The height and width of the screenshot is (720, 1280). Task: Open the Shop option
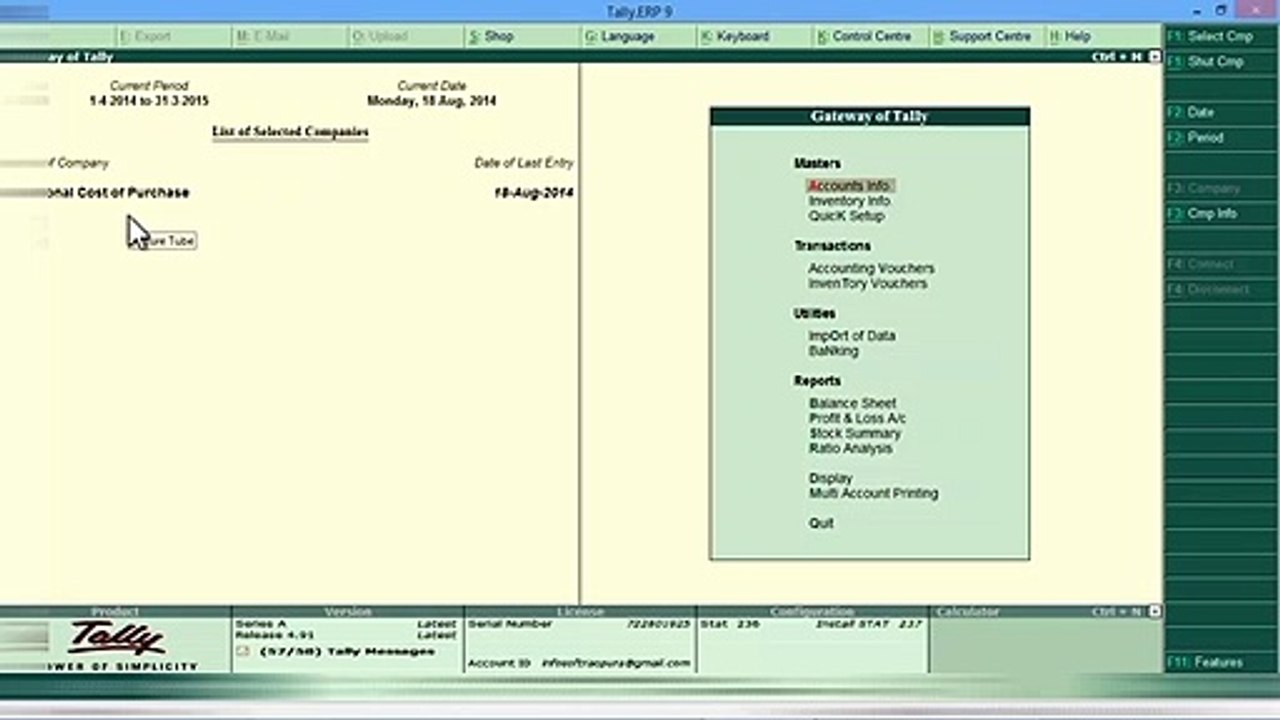click(521, 36)
